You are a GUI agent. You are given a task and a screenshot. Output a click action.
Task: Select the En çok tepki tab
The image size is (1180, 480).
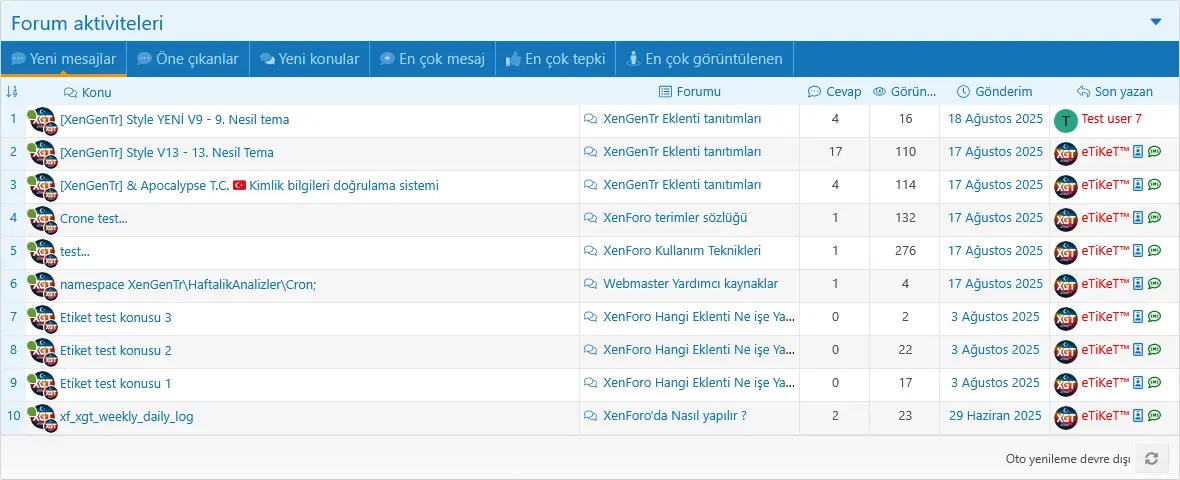[x=556, y=59]
